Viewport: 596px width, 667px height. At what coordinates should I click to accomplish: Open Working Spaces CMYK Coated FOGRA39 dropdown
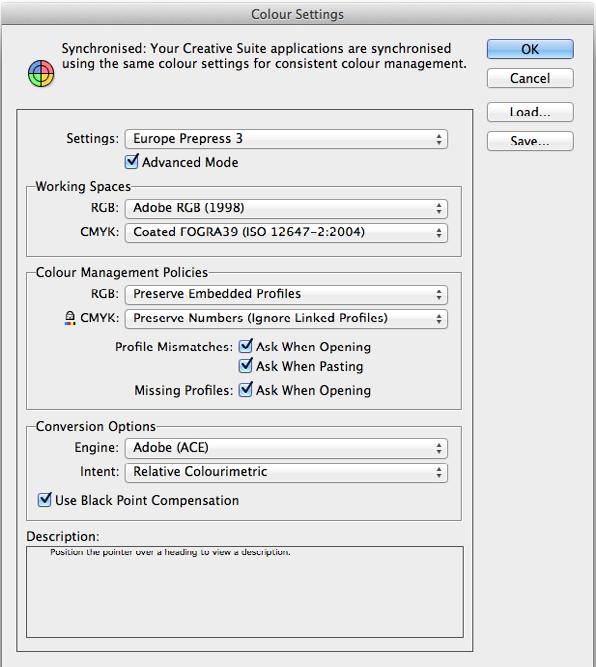coord(286,232)
